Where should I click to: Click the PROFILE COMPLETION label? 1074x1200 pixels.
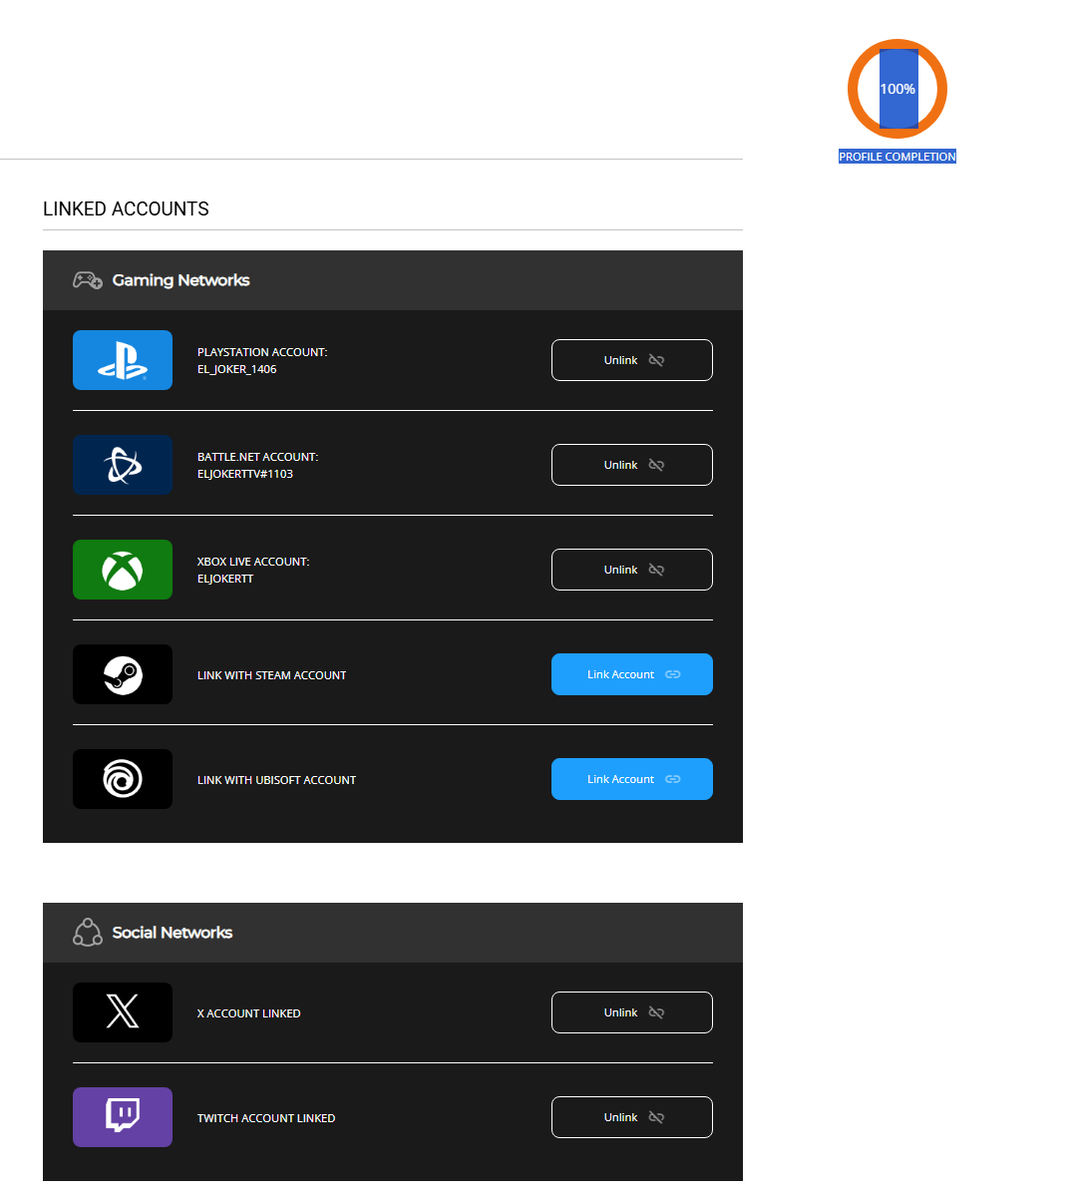click(x=897, y=157)
